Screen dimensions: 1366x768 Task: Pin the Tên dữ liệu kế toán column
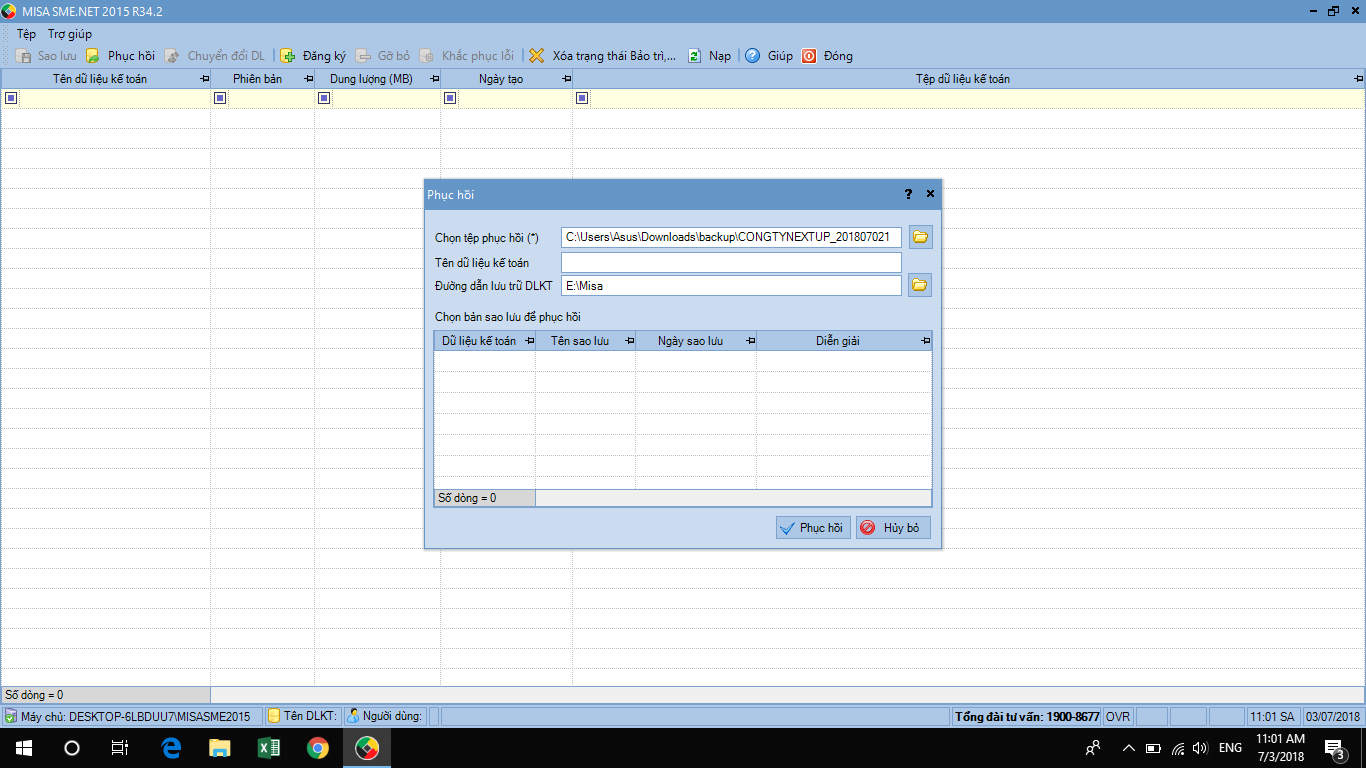[204, 79]
